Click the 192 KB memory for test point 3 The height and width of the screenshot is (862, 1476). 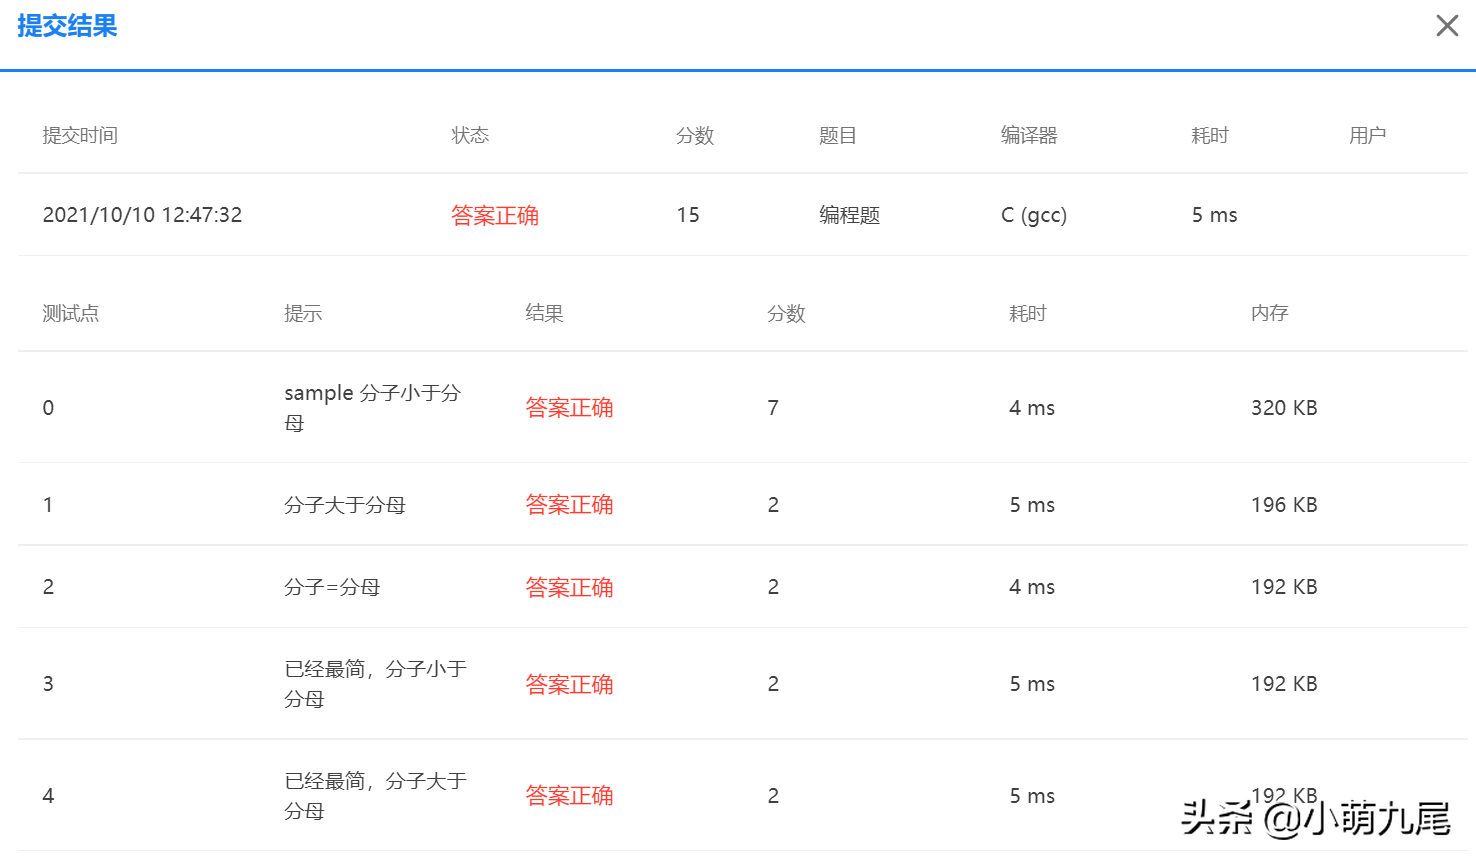coord(1284,684)
